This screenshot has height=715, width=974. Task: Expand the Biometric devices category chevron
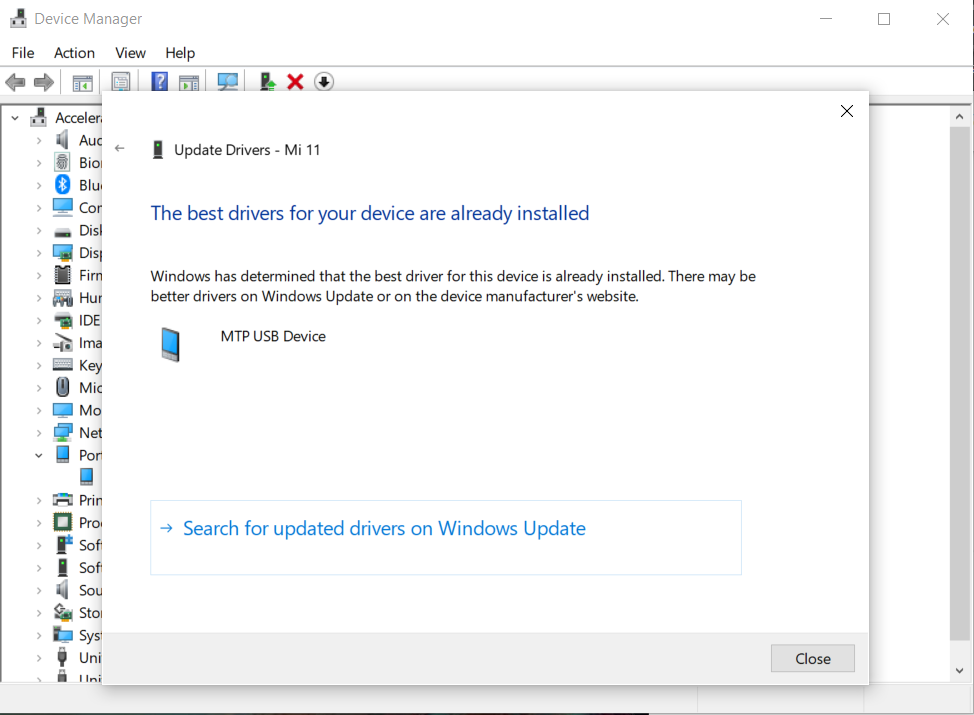click(x=39, y=163)
